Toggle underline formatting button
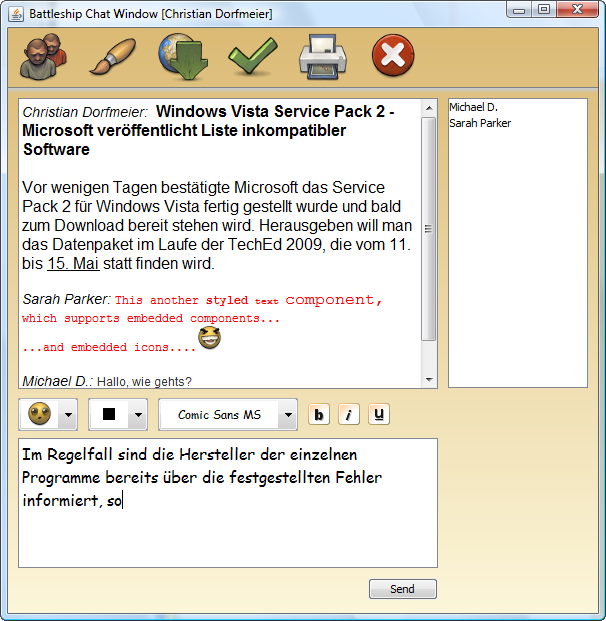Image resolution: width=606 pixels, height=621 pixels. [379, 414]
